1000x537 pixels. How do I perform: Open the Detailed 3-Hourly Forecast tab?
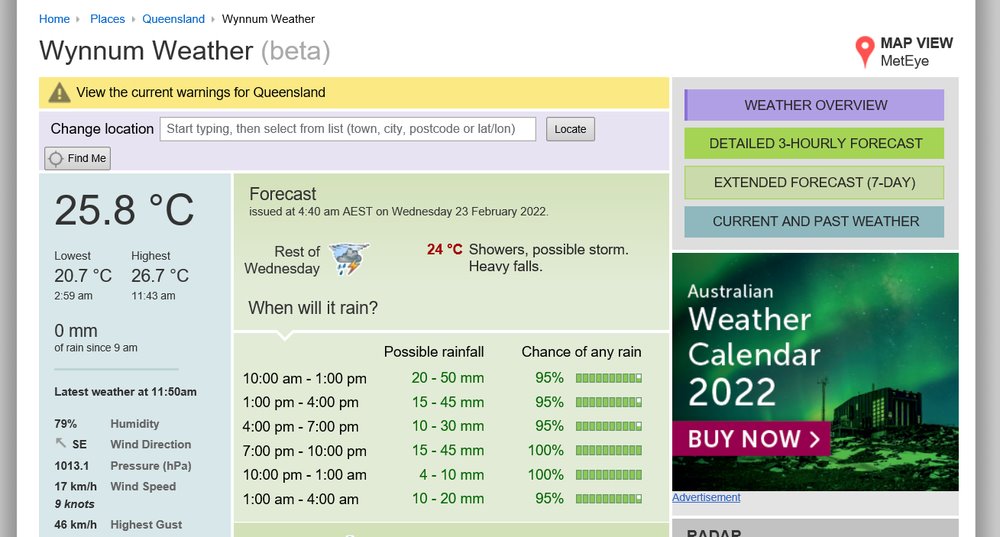(814, 143)
